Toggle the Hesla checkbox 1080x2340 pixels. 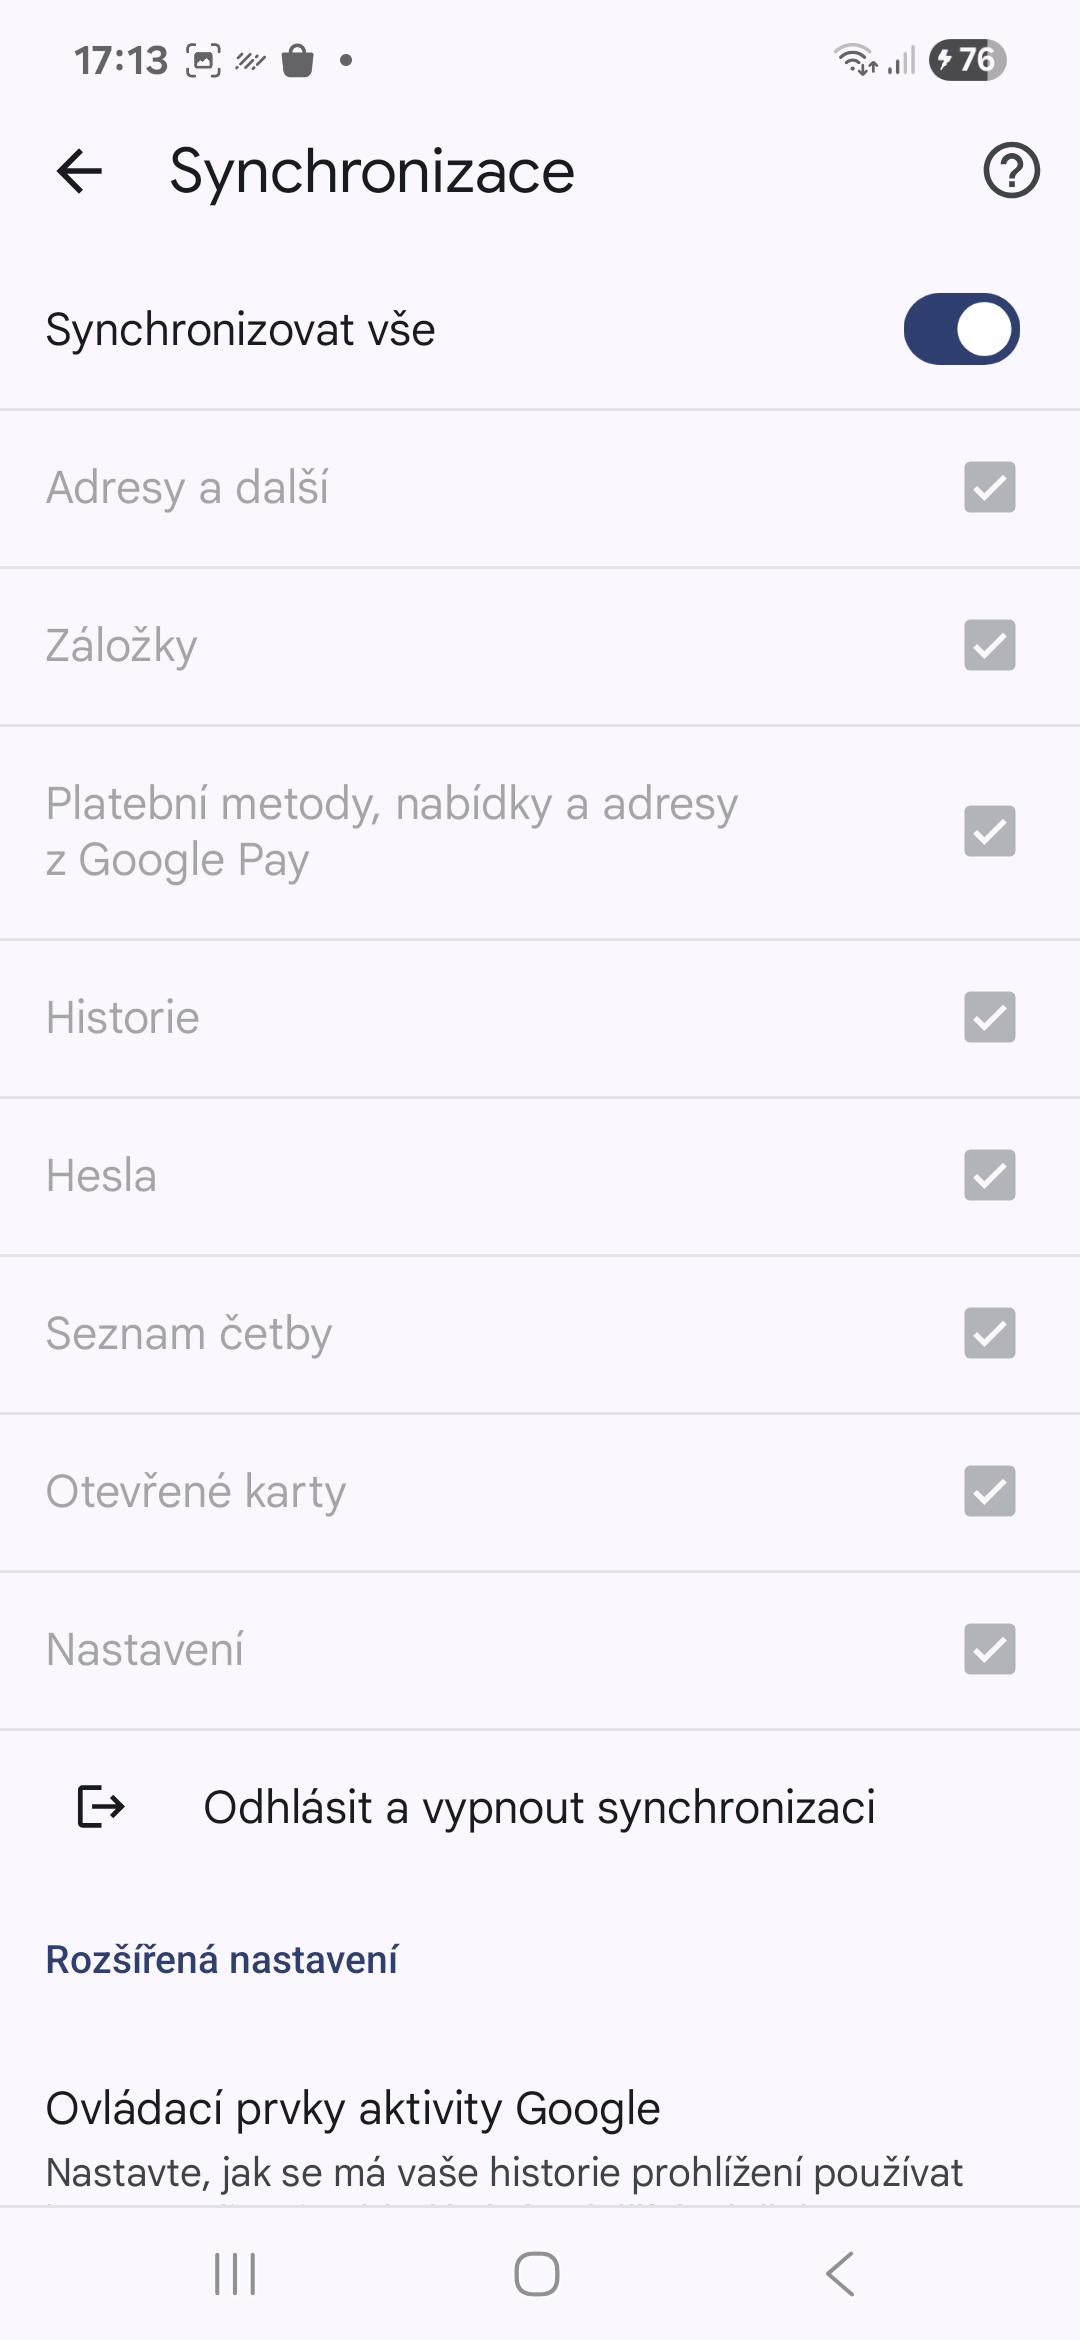pos(989,1175)
